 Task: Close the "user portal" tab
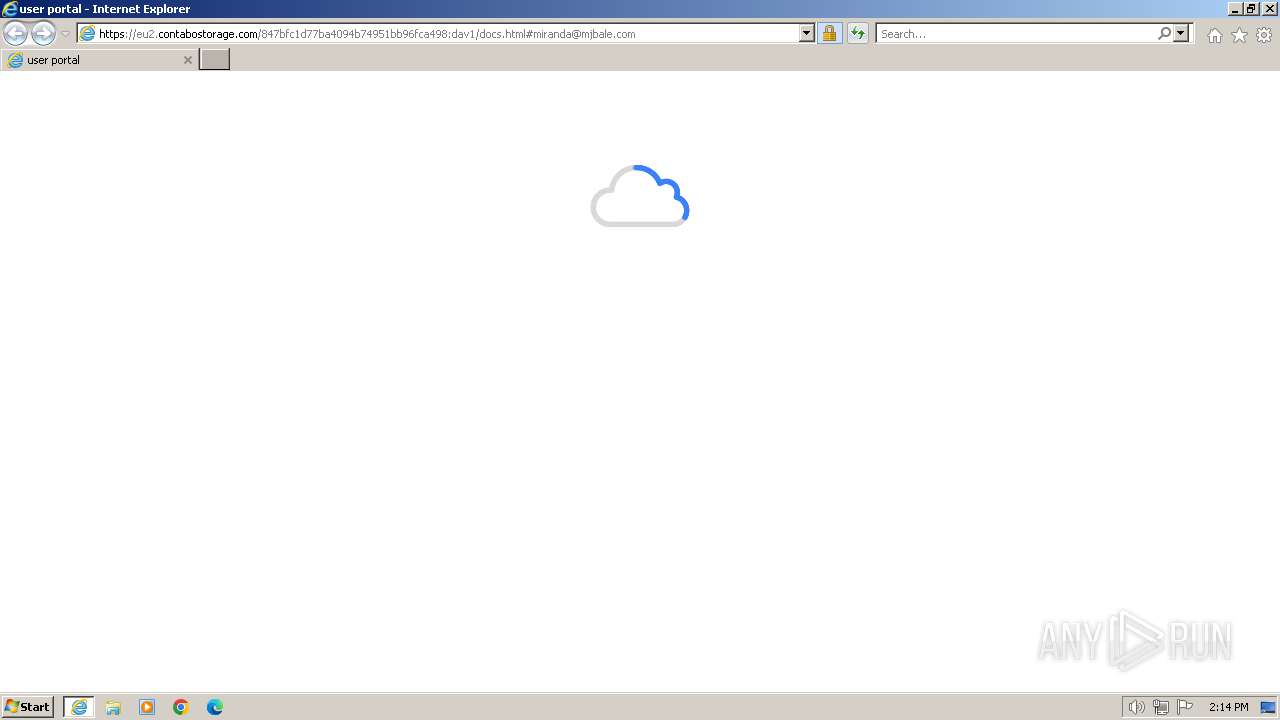(x=187, y=60)
